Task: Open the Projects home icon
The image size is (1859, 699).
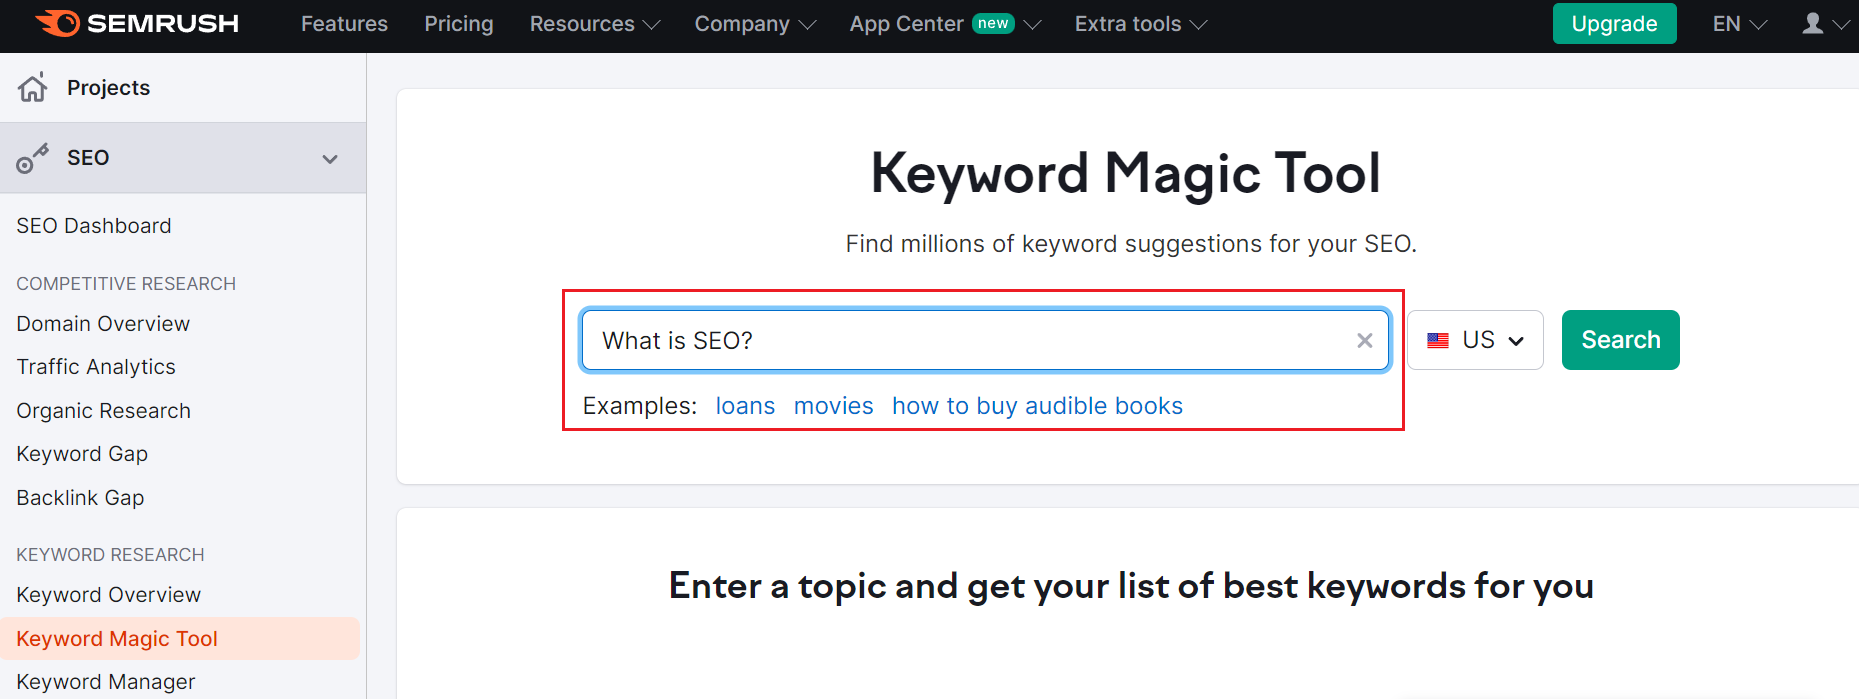Action: pos(32,88)
